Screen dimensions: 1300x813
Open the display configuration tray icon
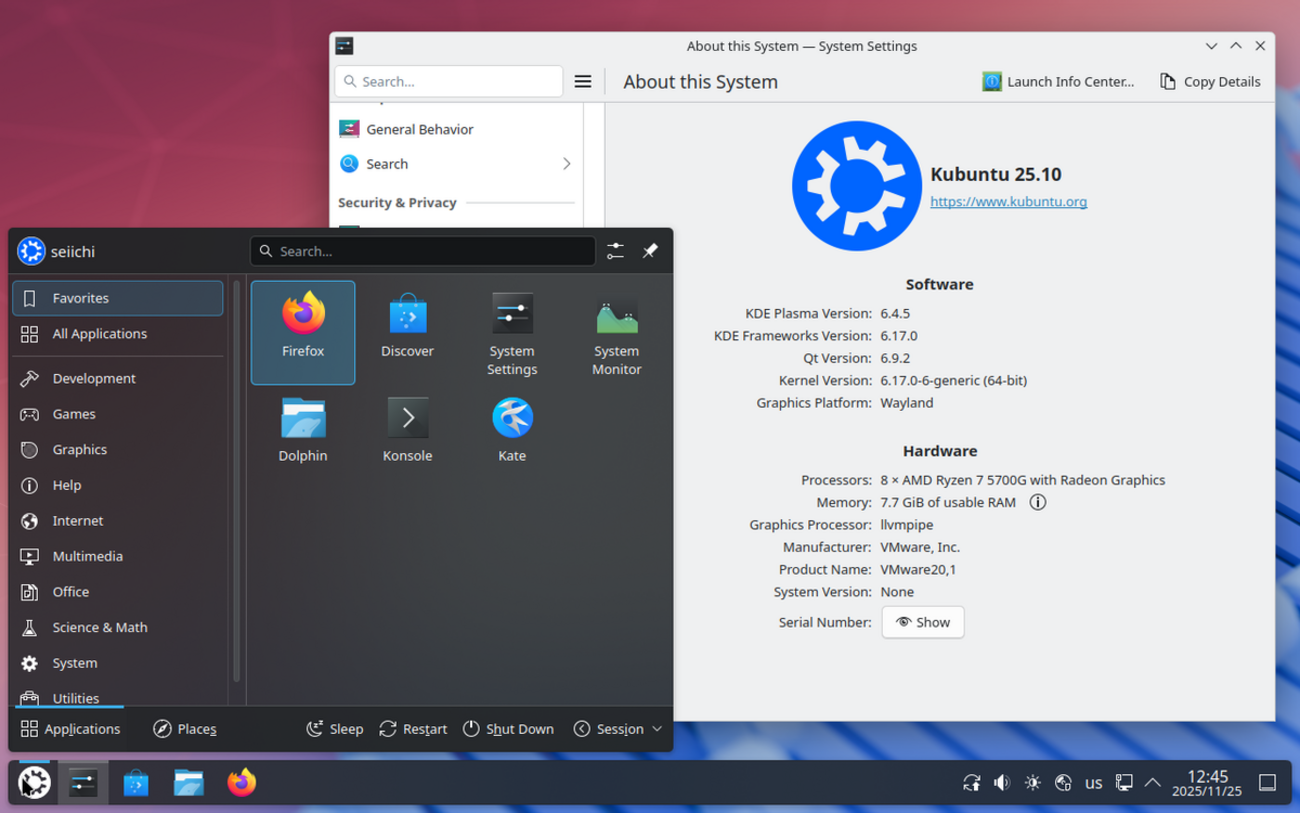point(1124,783)
